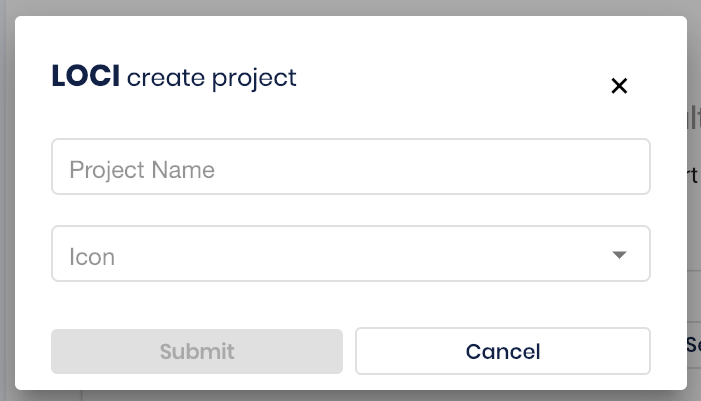
Task: Expand the Icon selection list arrow
Action: point(619,255)
